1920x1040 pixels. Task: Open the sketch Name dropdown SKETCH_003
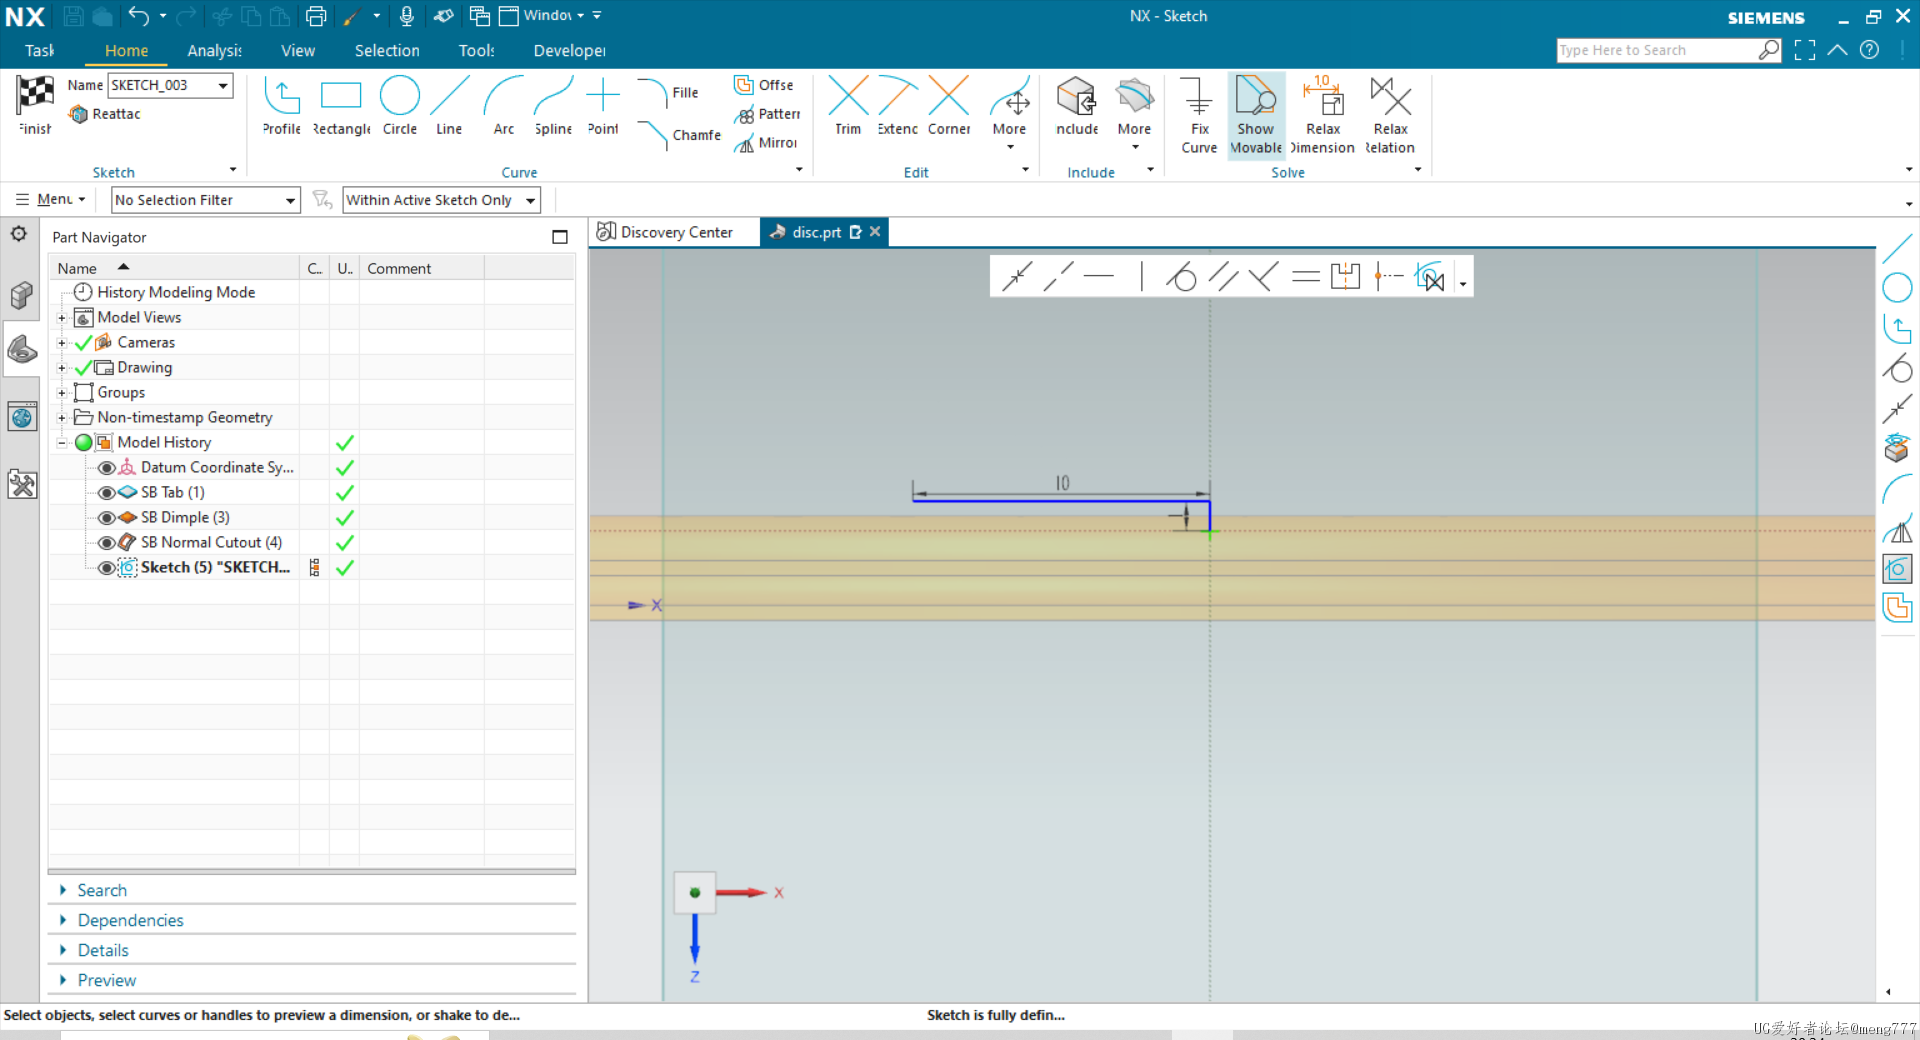[x=223, y=86]
